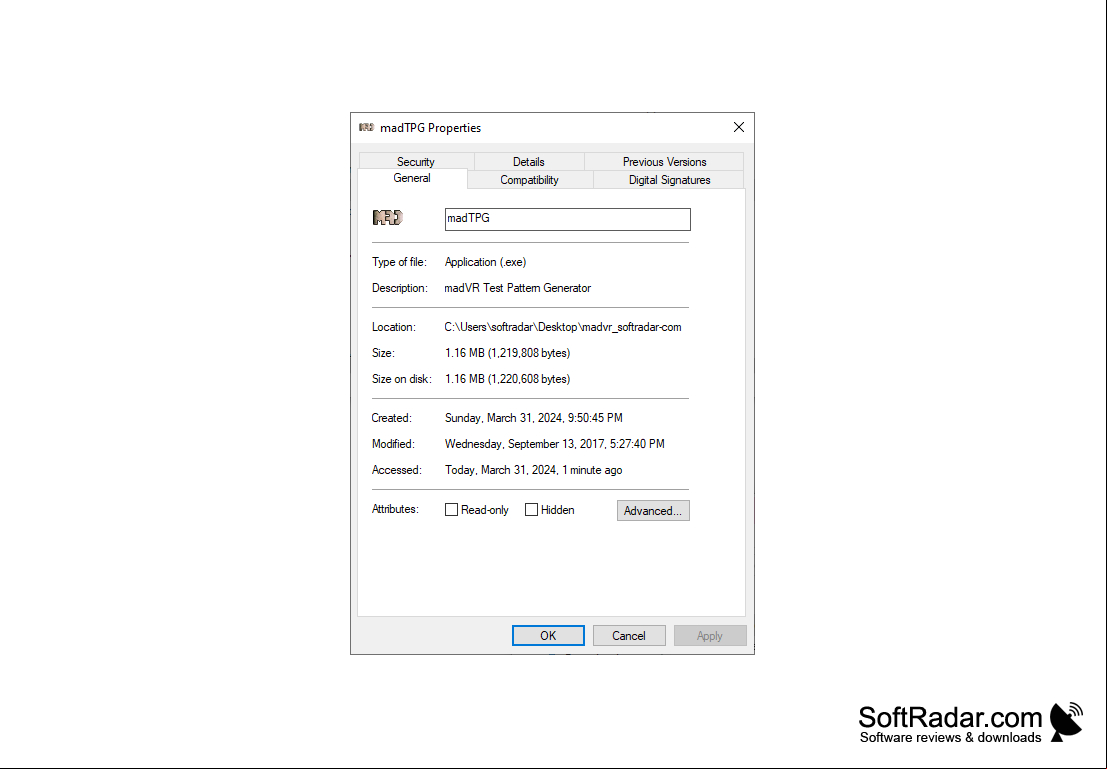Show the Compatibility tab
The height and width of the screenshot is (769, 1107).
pyautogui.click(x=529, y=180)
